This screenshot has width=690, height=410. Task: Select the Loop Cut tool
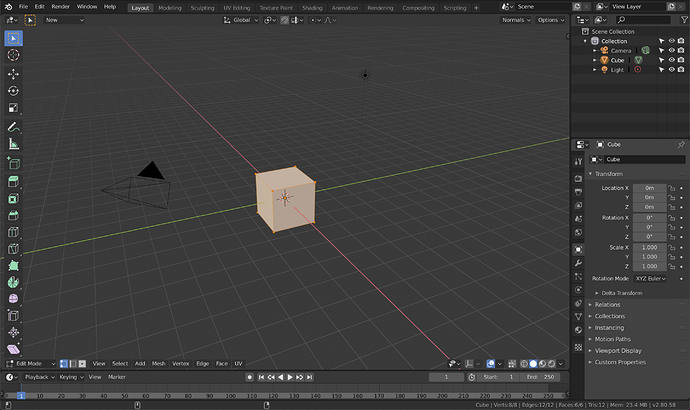[14, 232]
